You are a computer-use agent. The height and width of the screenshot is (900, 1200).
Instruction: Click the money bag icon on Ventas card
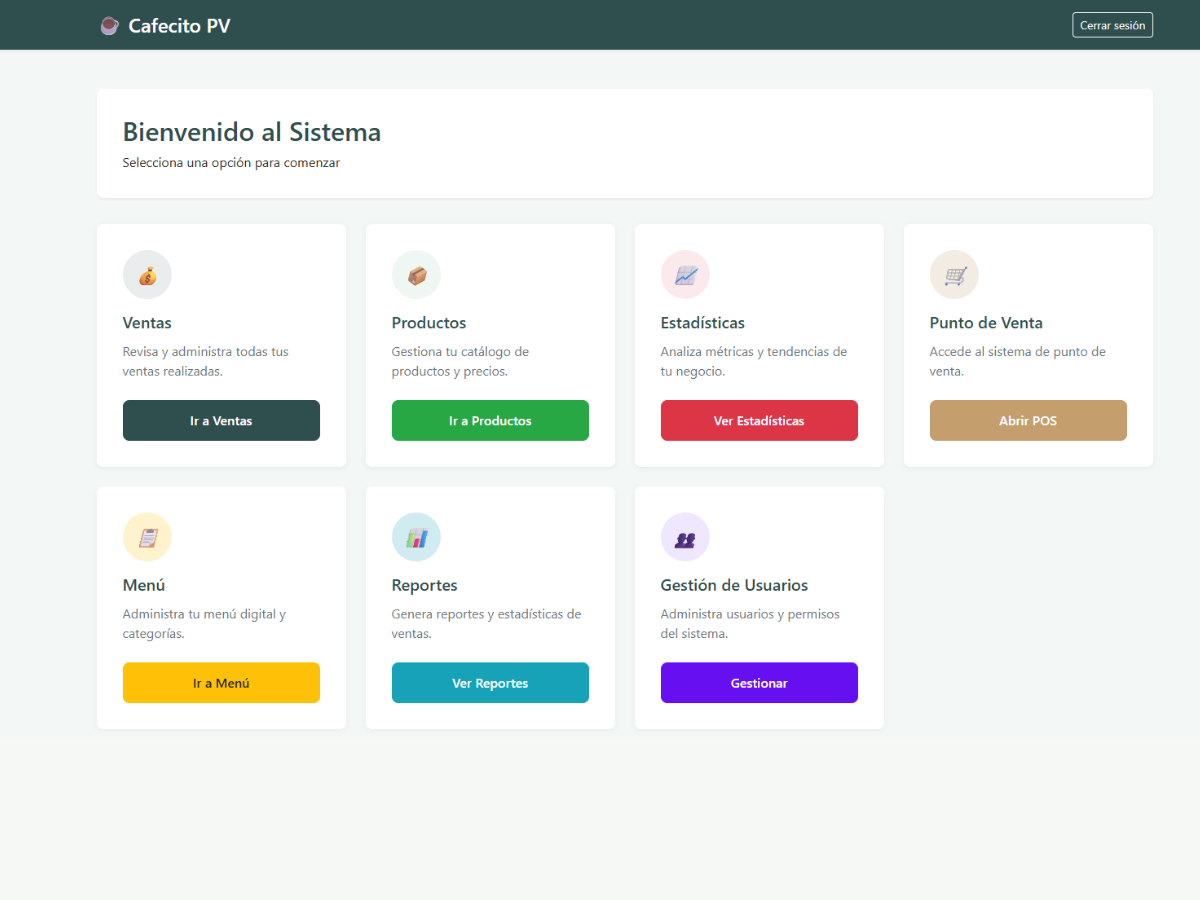(147, 275)
